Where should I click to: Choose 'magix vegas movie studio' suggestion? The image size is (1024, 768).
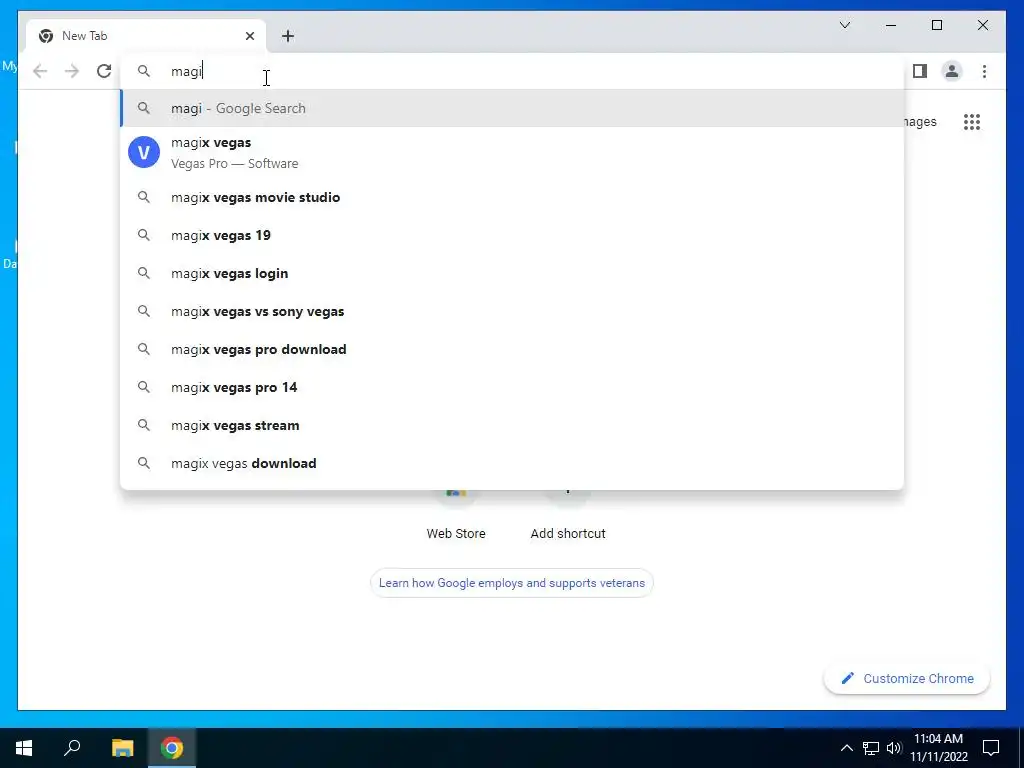512,197
